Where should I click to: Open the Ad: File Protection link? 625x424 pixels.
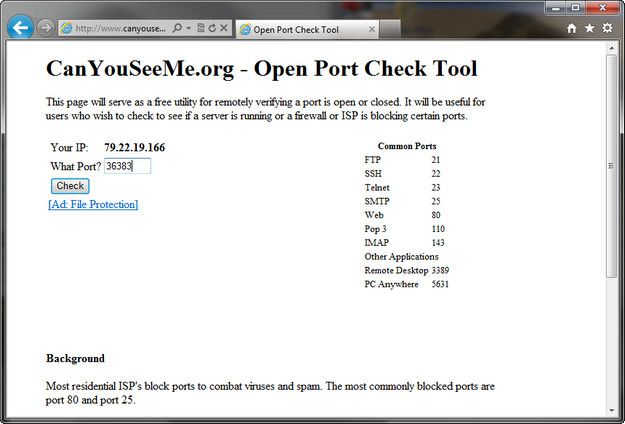(x=93, y=204)
